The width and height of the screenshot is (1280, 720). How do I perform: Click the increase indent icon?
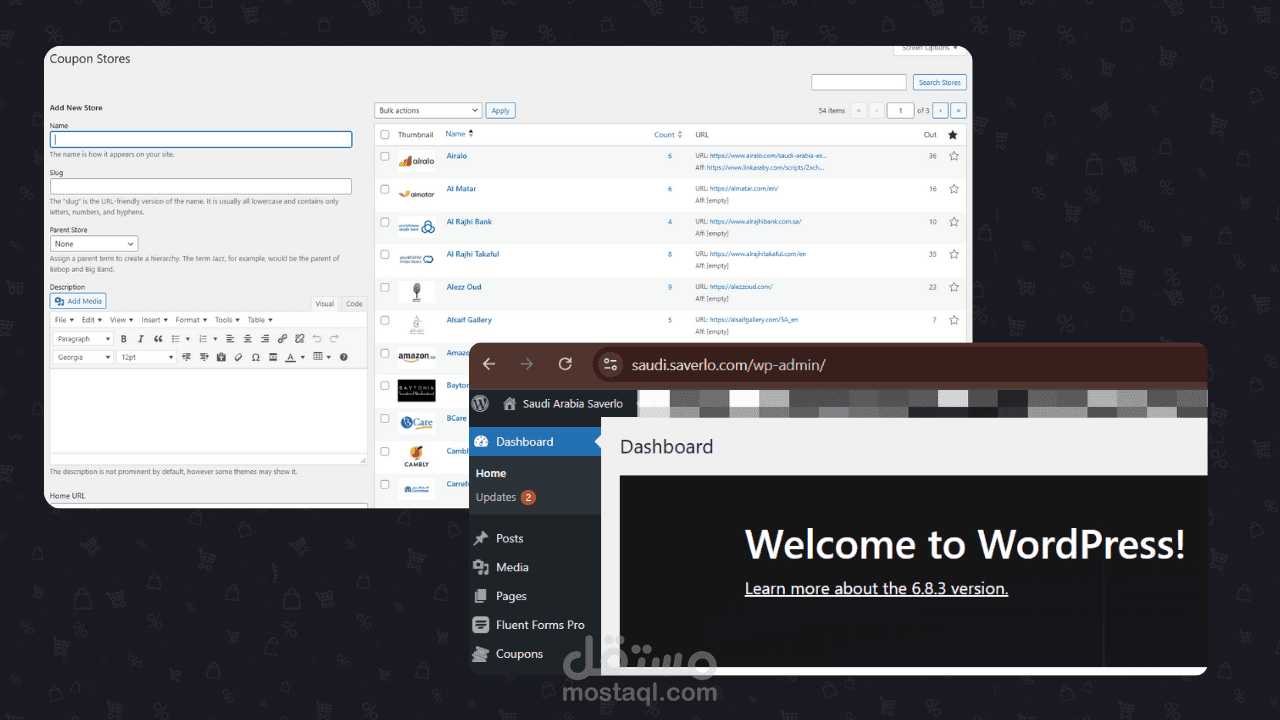204,357
